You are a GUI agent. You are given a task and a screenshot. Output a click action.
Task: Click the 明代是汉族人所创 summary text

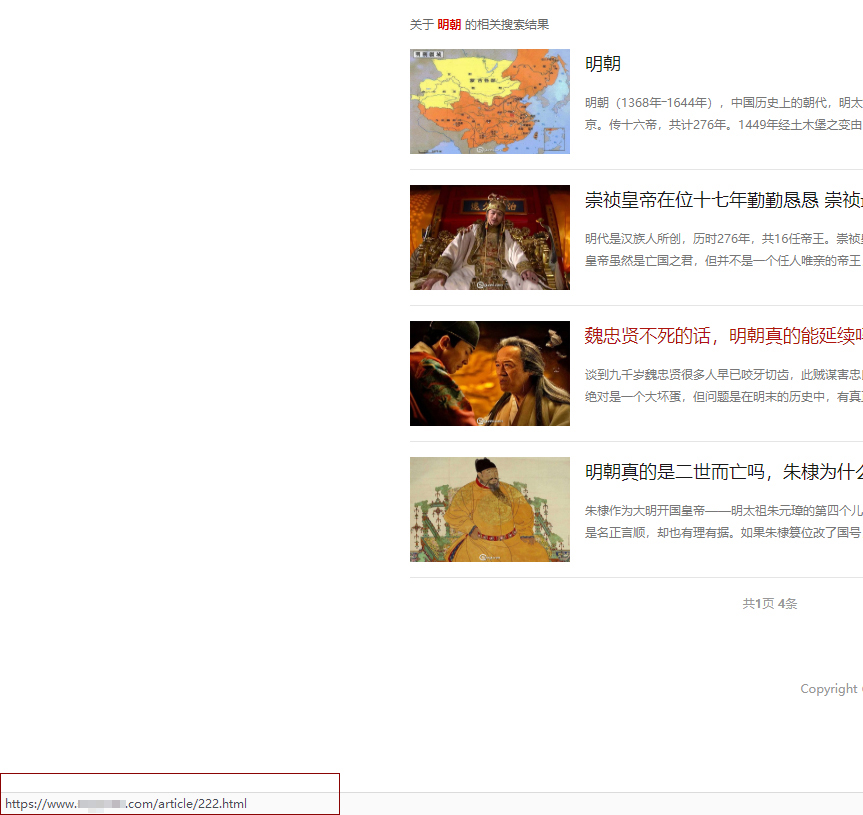(x=724, y=249)
